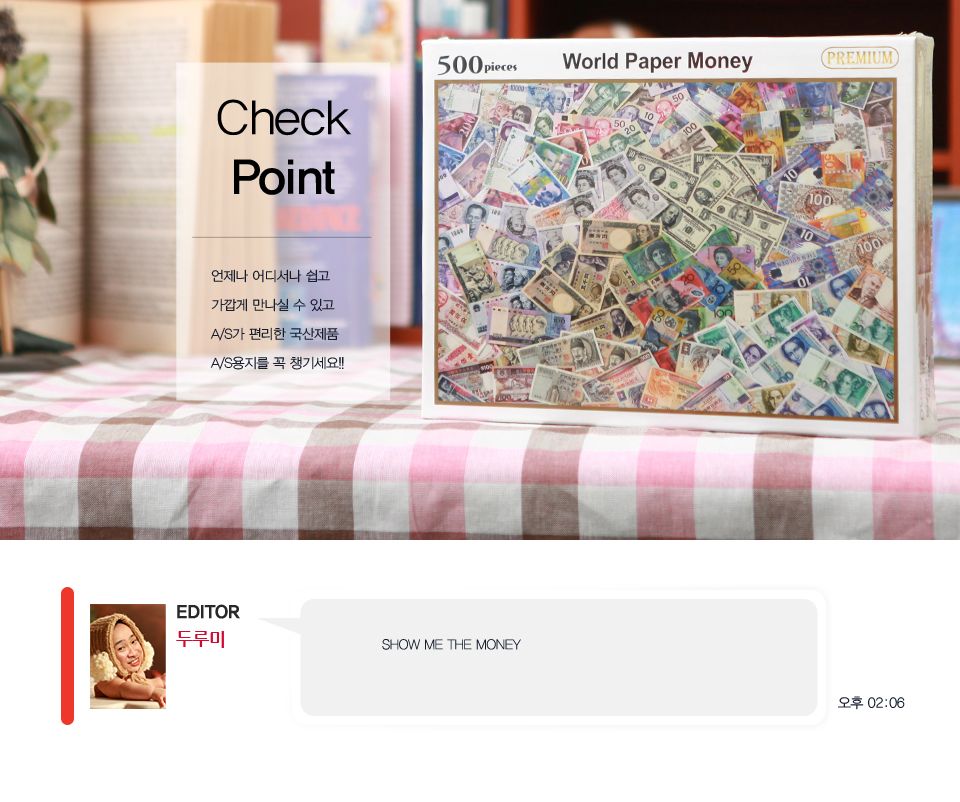960x802 pixels.
Task: Click the line A/S가 편리한 국산제품
Action: [x=274, y=334]
